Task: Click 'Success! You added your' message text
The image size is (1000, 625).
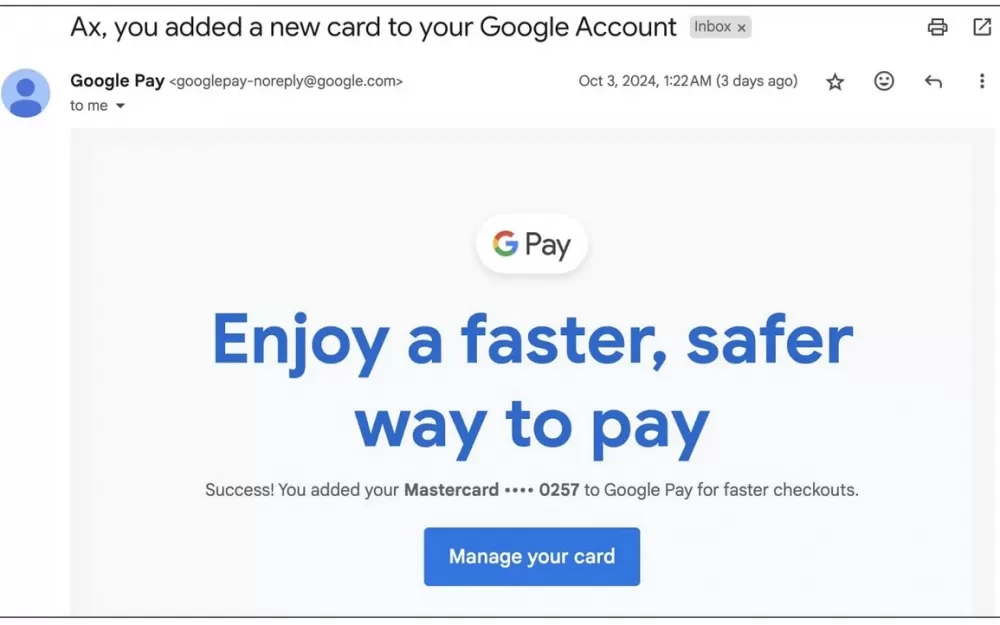Action: click(x=302, y=490)
